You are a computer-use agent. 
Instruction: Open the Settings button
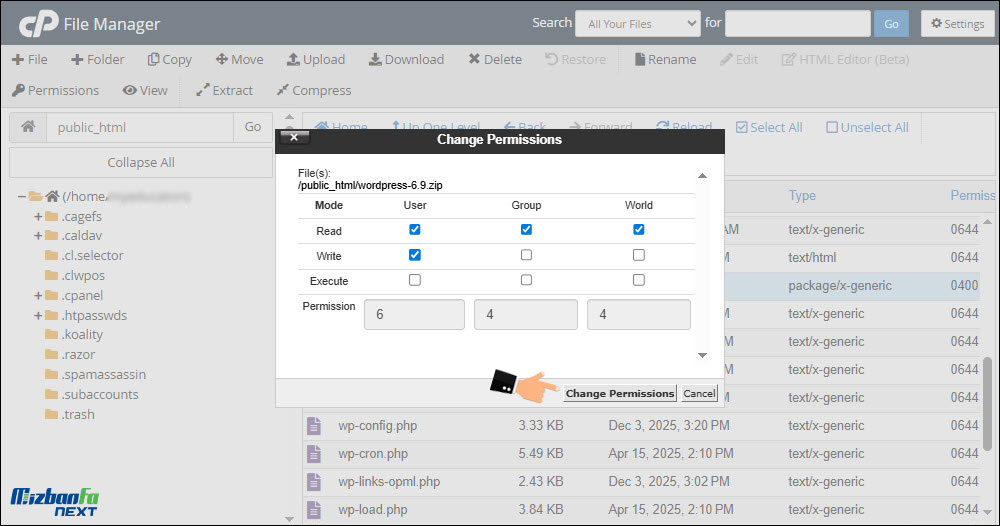pos(957,24)
